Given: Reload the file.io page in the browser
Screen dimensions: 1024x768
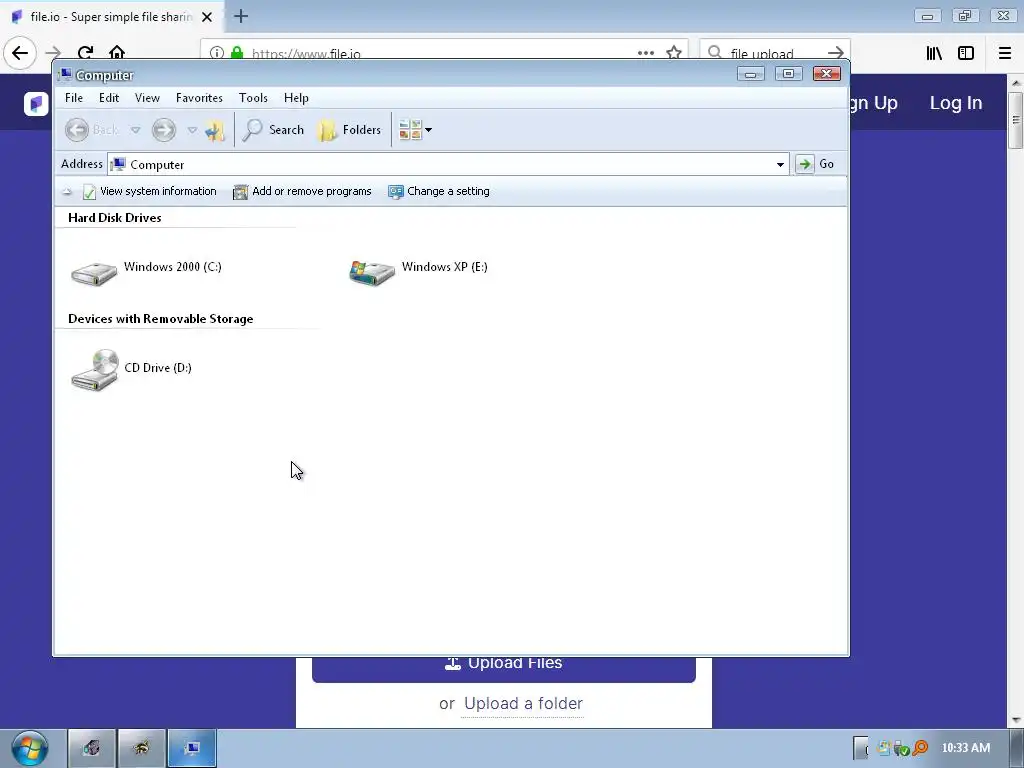Looking at the screenshot, I should click(x=86, y=53).
